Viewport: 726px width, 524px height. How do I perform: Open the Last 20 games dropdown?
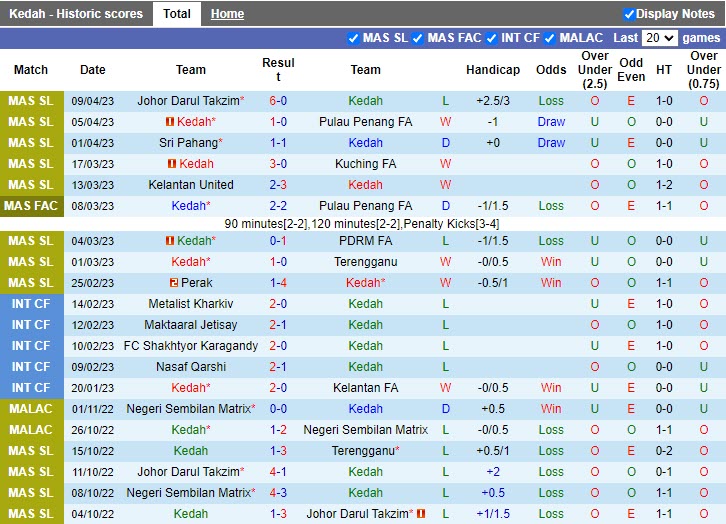point(660,38)
